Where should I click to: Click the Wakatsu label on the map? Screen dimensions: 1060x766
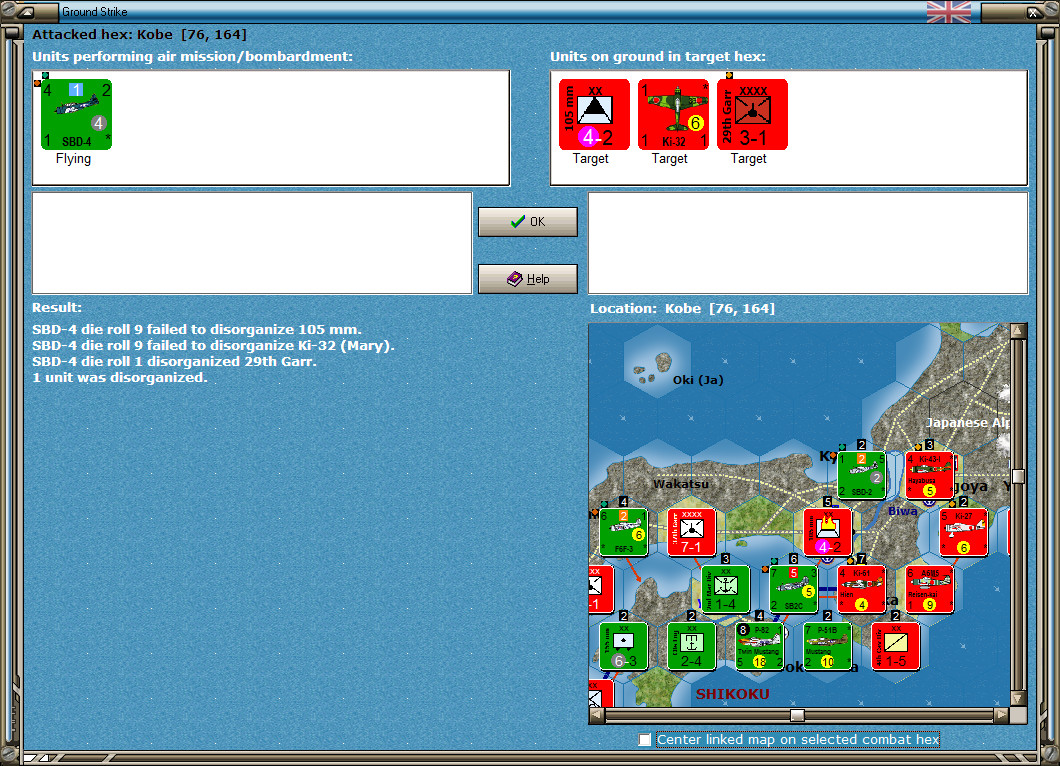click(681, 484)
